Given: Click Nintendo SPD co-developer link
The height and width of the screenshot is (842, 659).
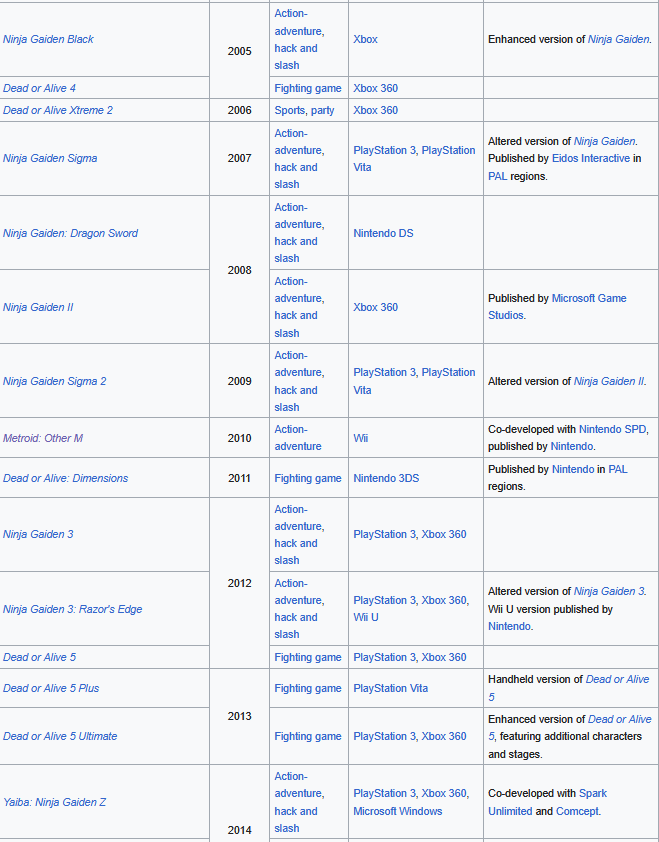Looking at the screenshot, I should (613, 429).
